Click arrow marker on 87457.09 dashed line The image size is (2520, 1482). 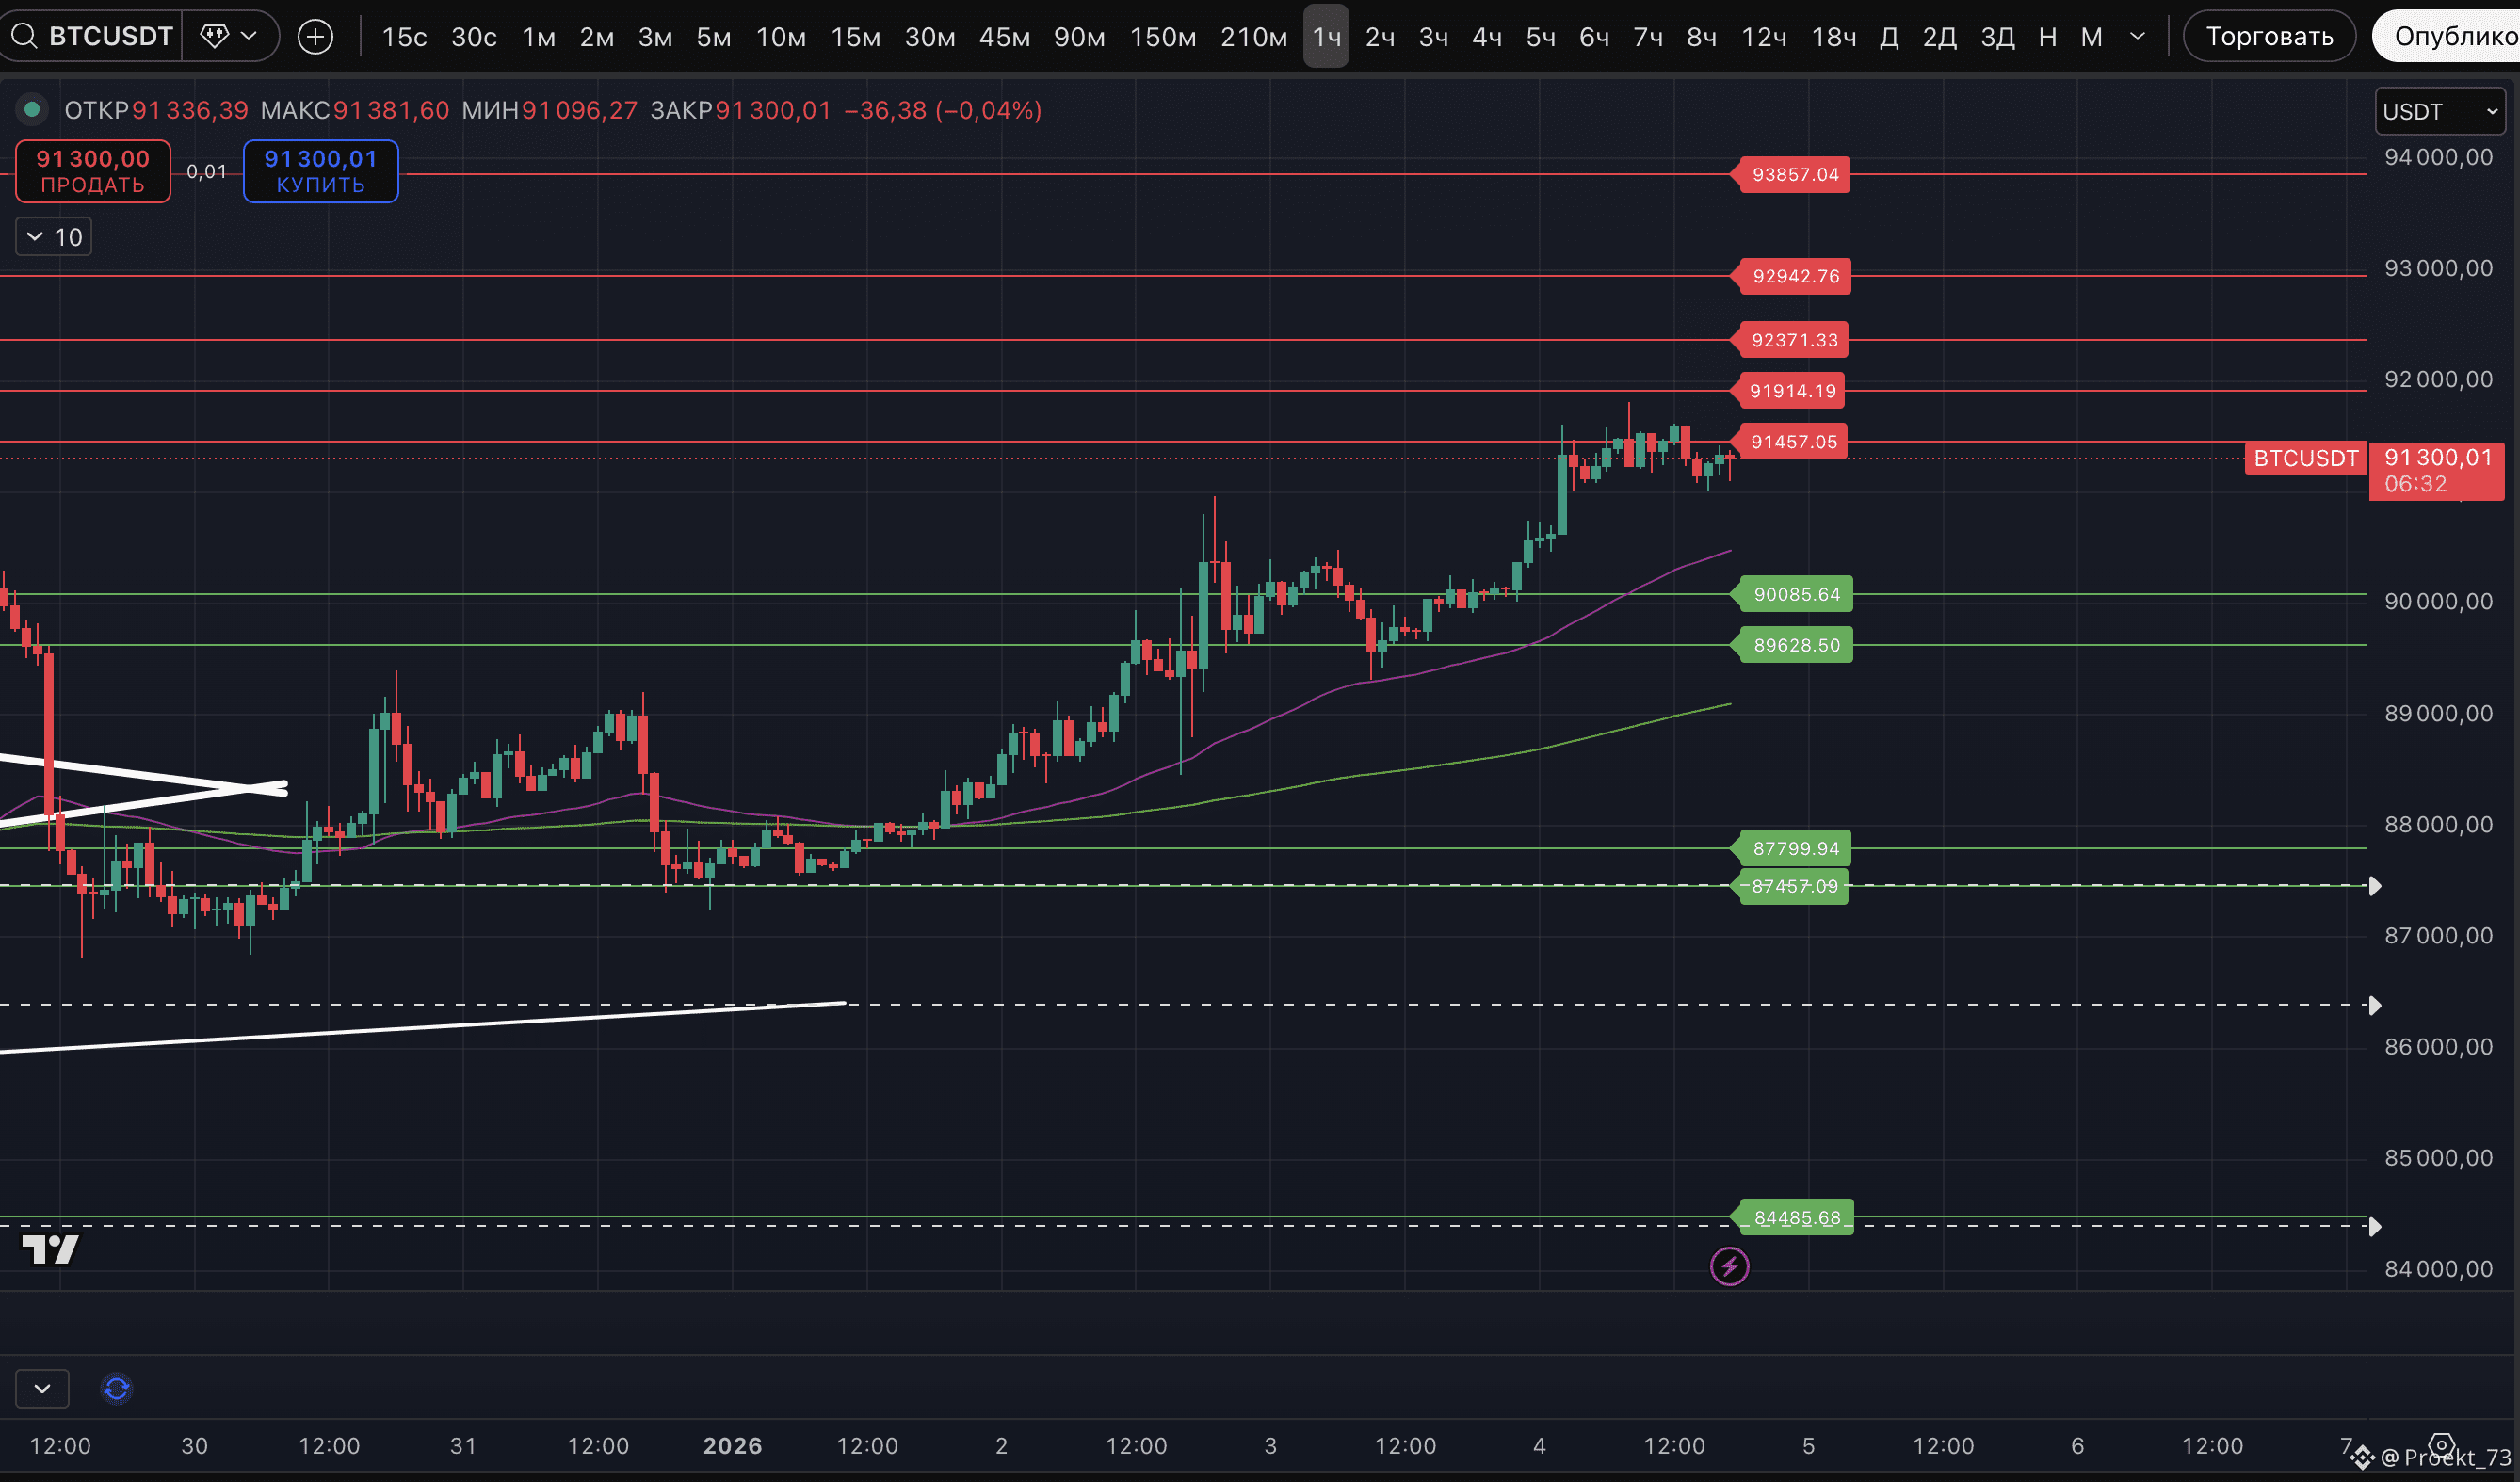2374,886
